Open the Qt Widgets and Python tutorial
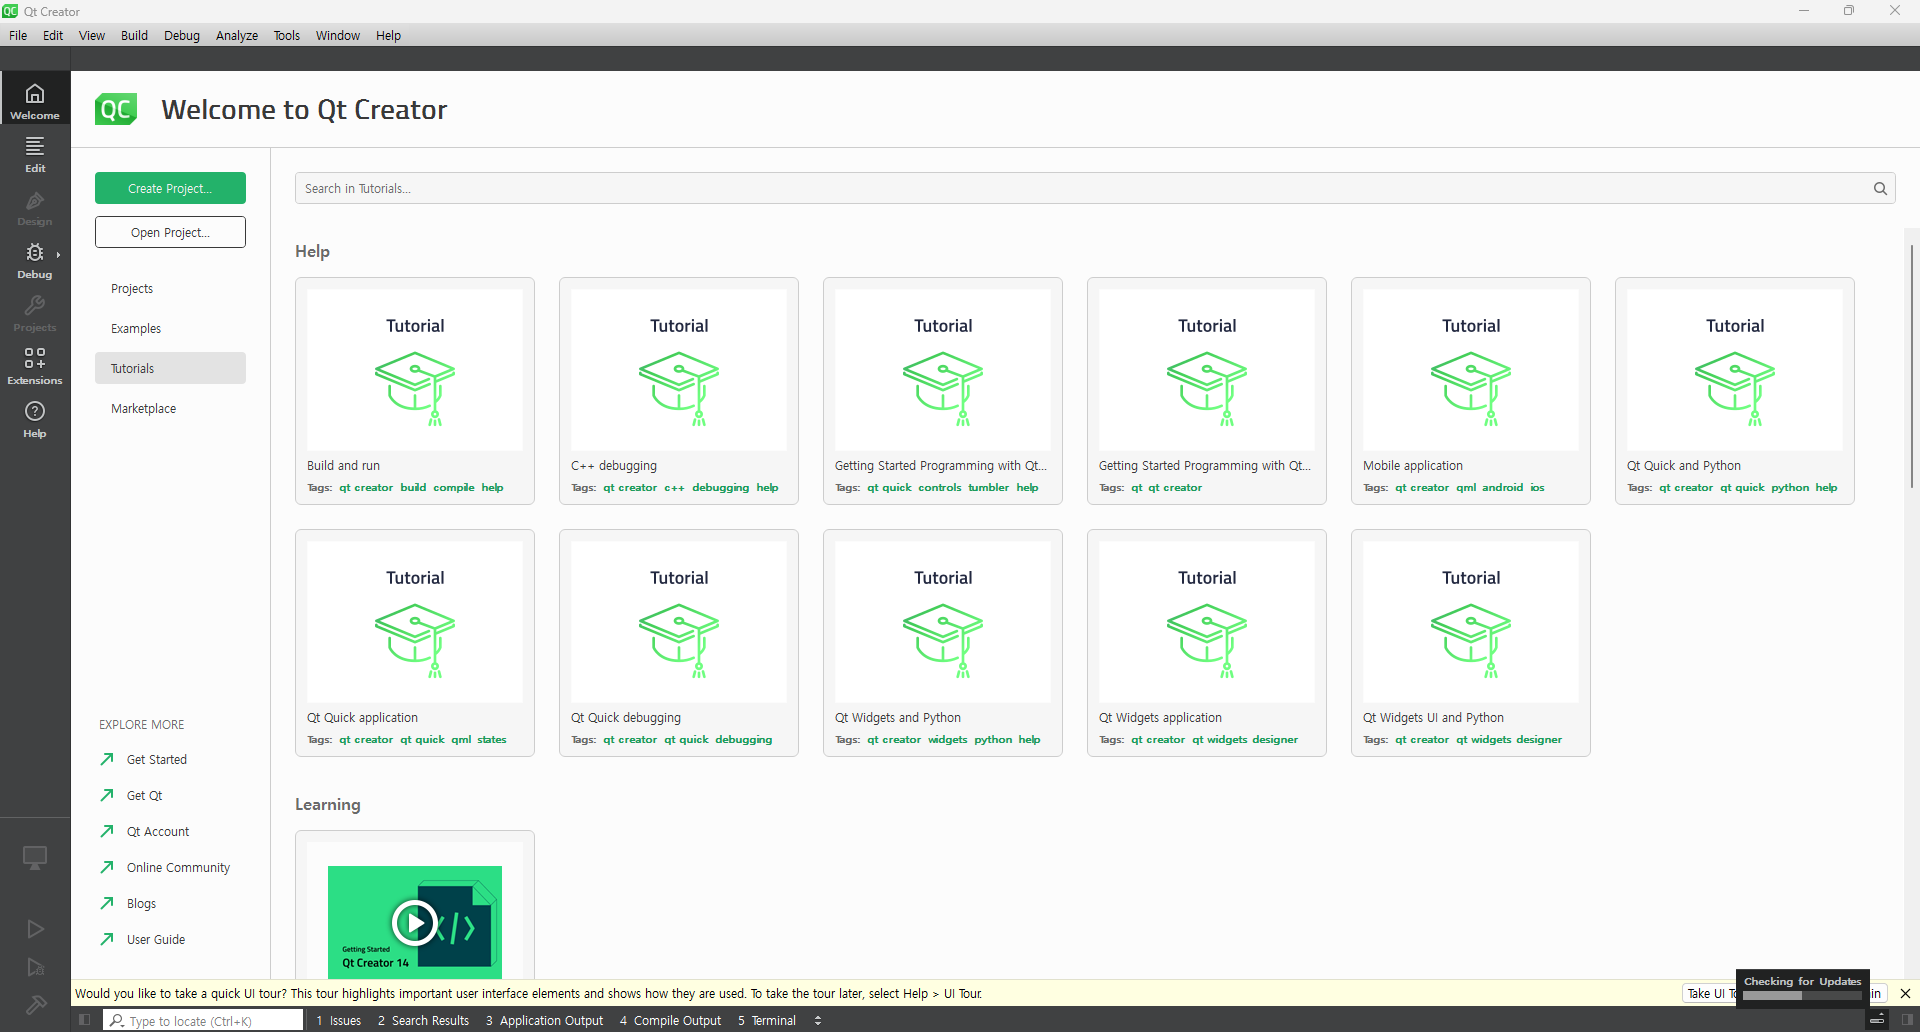1920x1032 pixels. click(943, 643)
